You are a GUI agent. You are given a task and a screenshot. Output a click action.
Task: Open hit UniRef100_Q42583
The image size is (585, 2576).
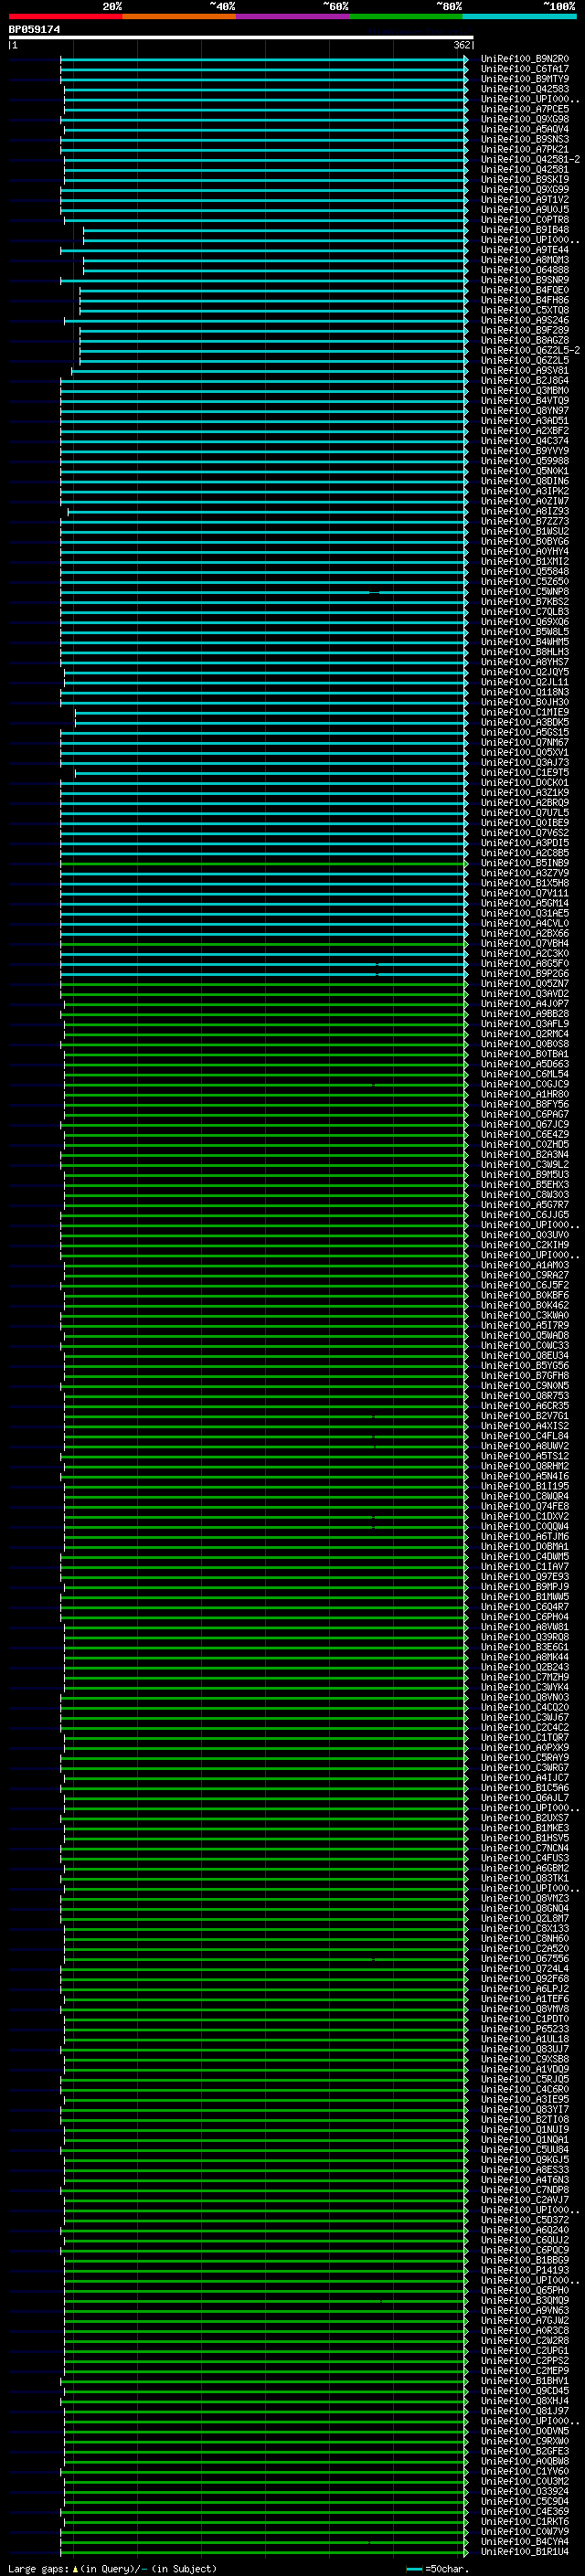pyautogui.click(x=524, y=89)
